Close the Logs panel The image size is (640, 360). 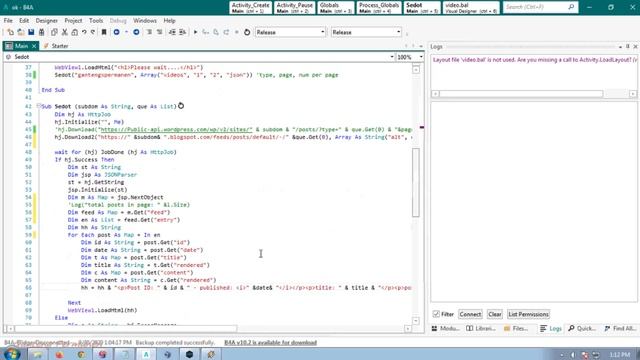636,47
